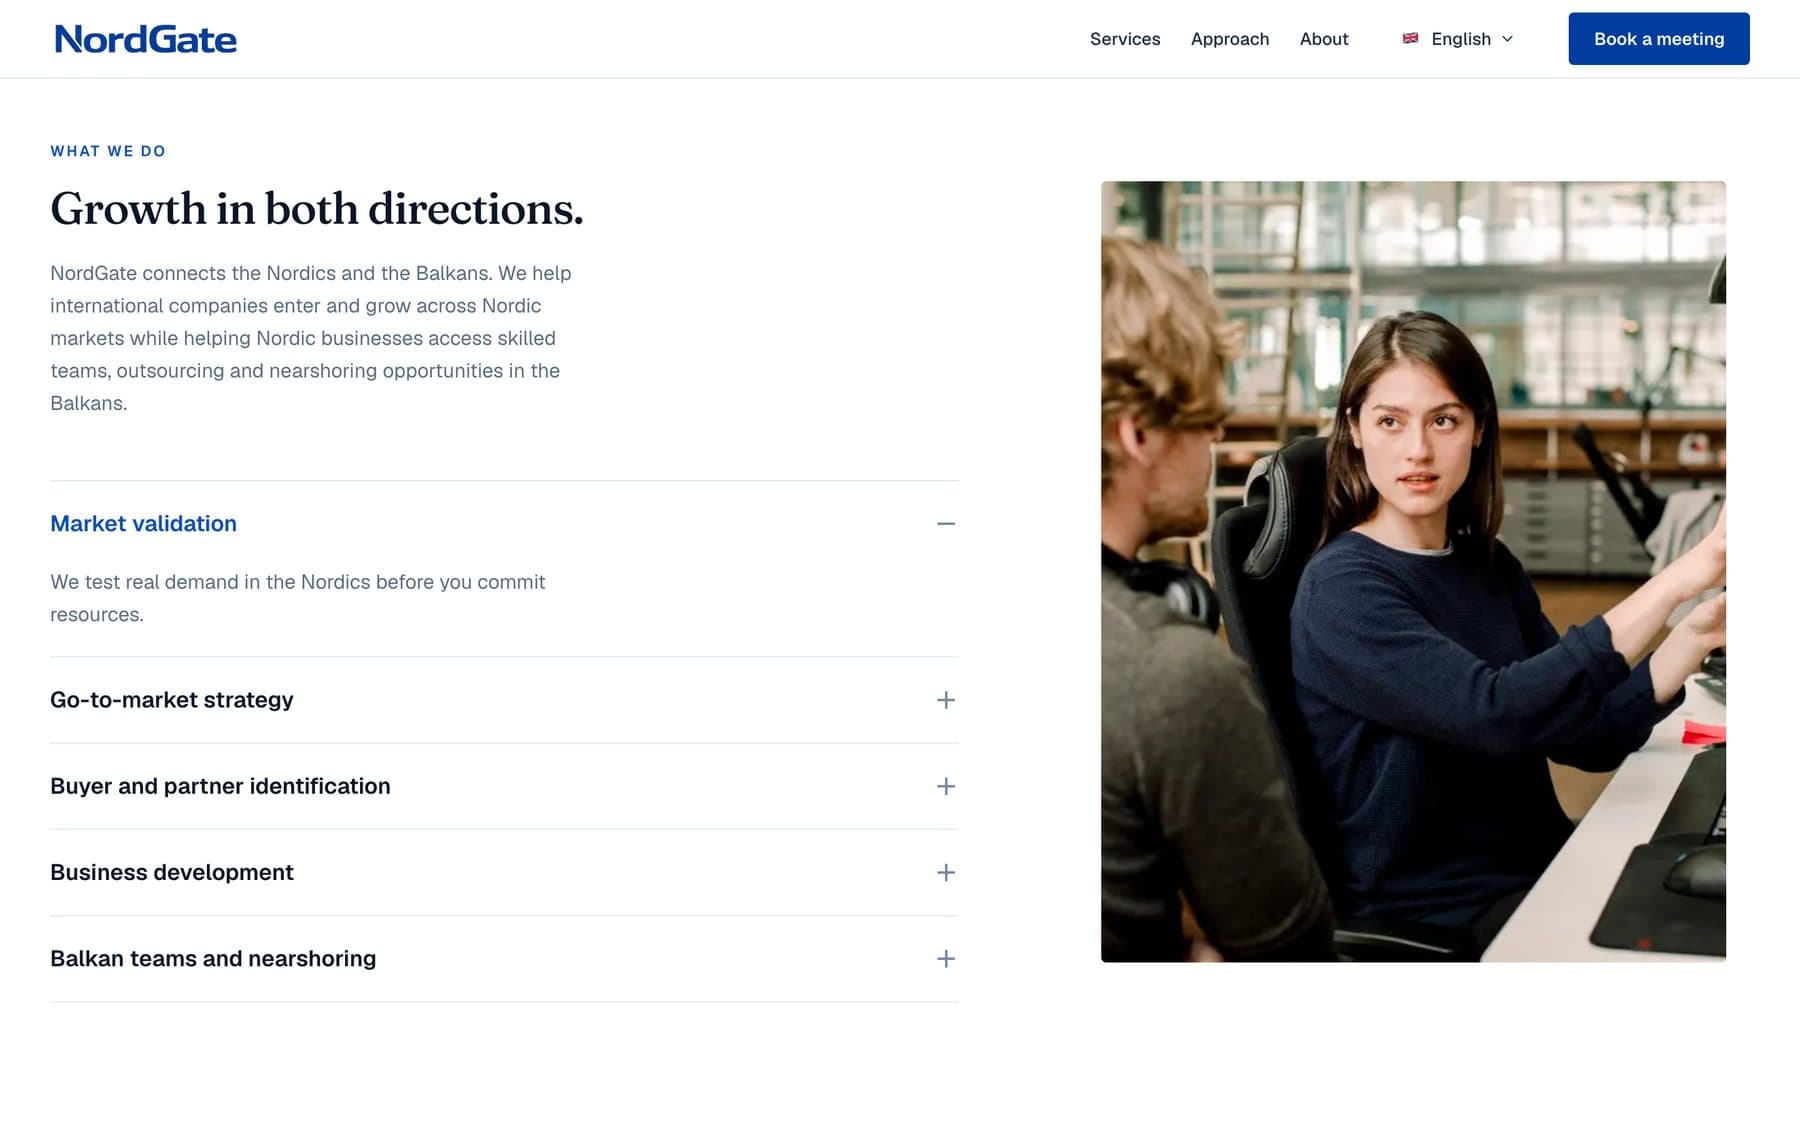Click the language chevron arrow

click(1508, 39)
